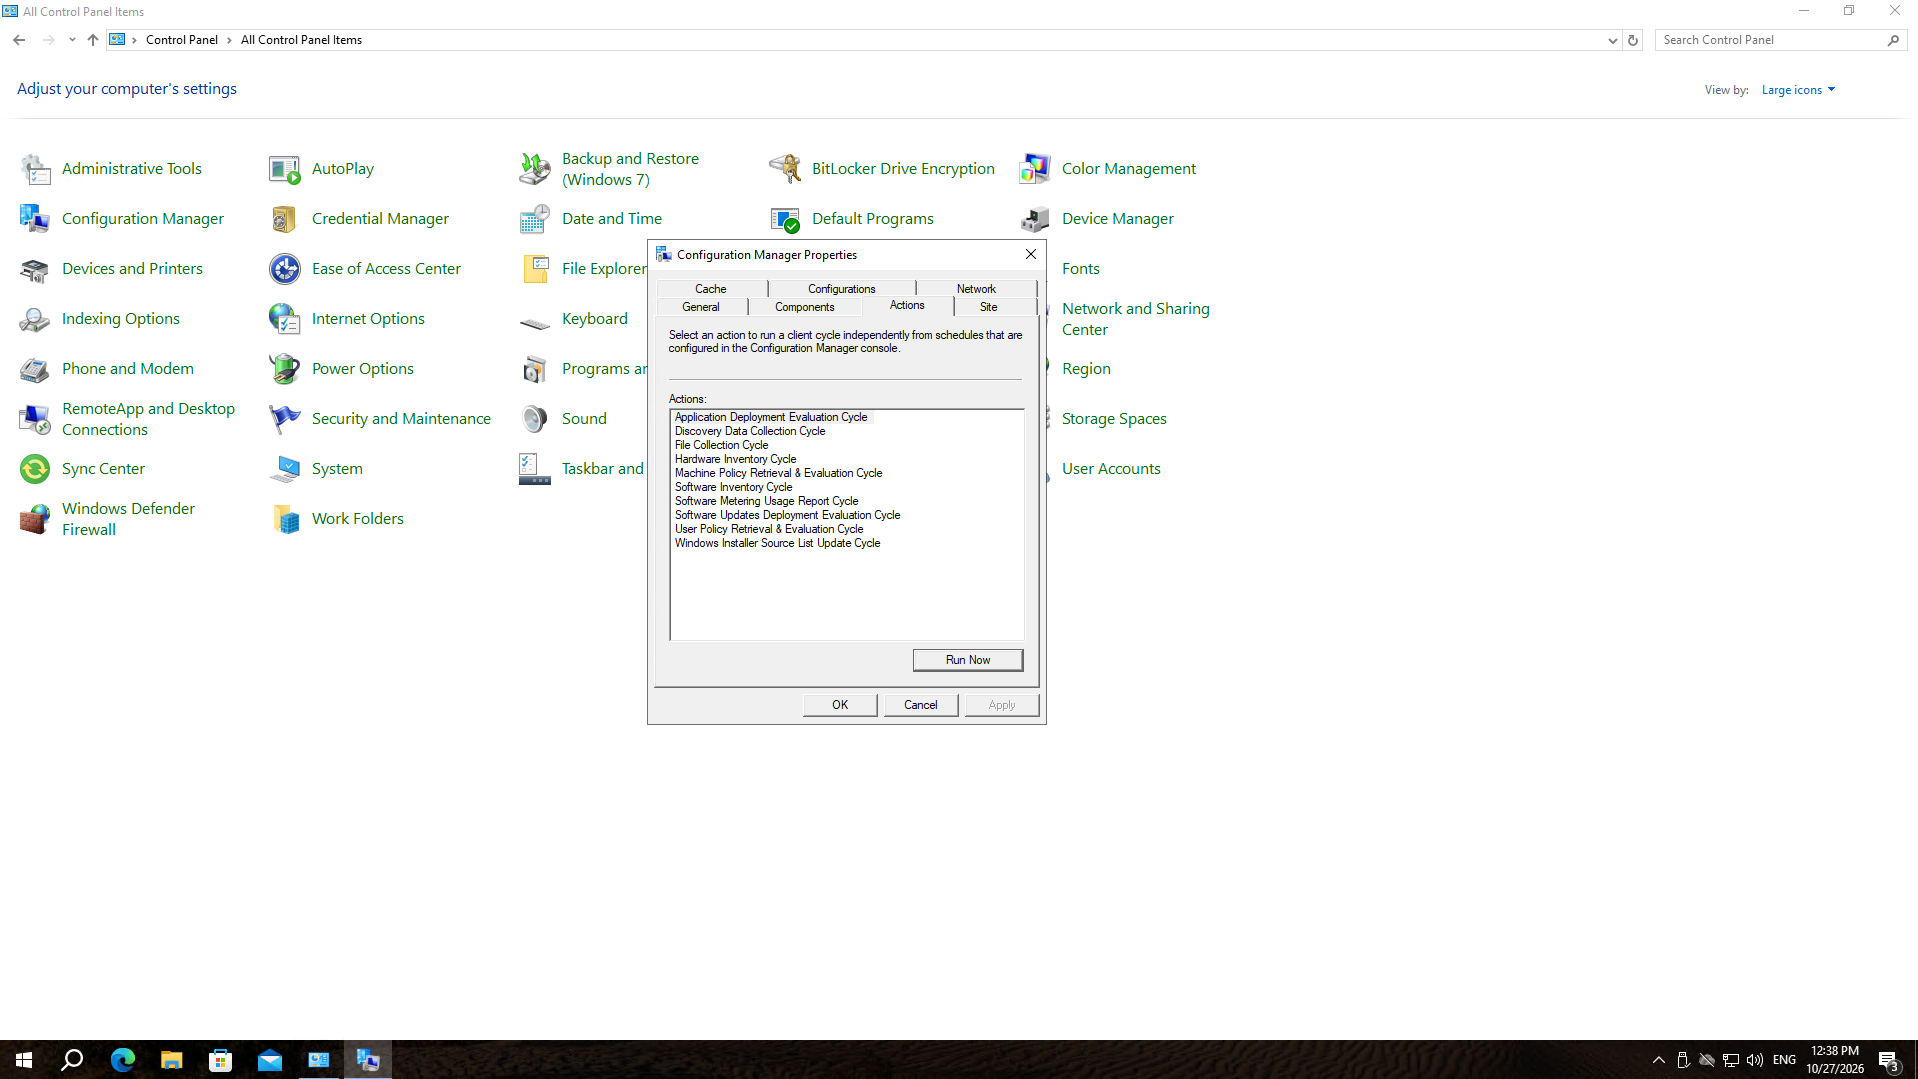The width and height of the screenshot is (1918, 1079).
Task: Open the Sync Center icon
Action: coord(35,469)
